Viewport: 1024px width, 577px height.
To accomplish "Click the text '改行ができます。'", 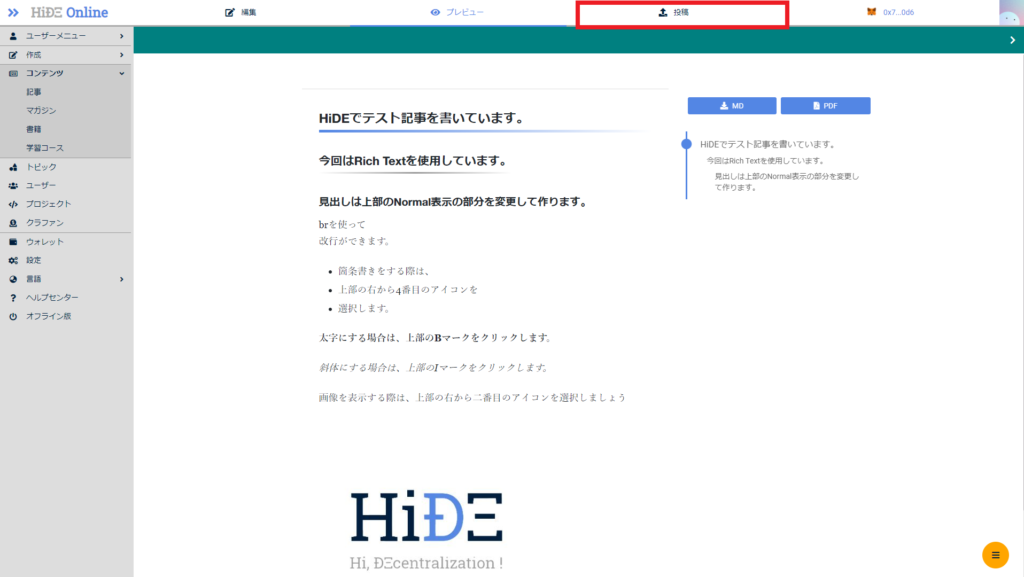I will coord(355,241).
